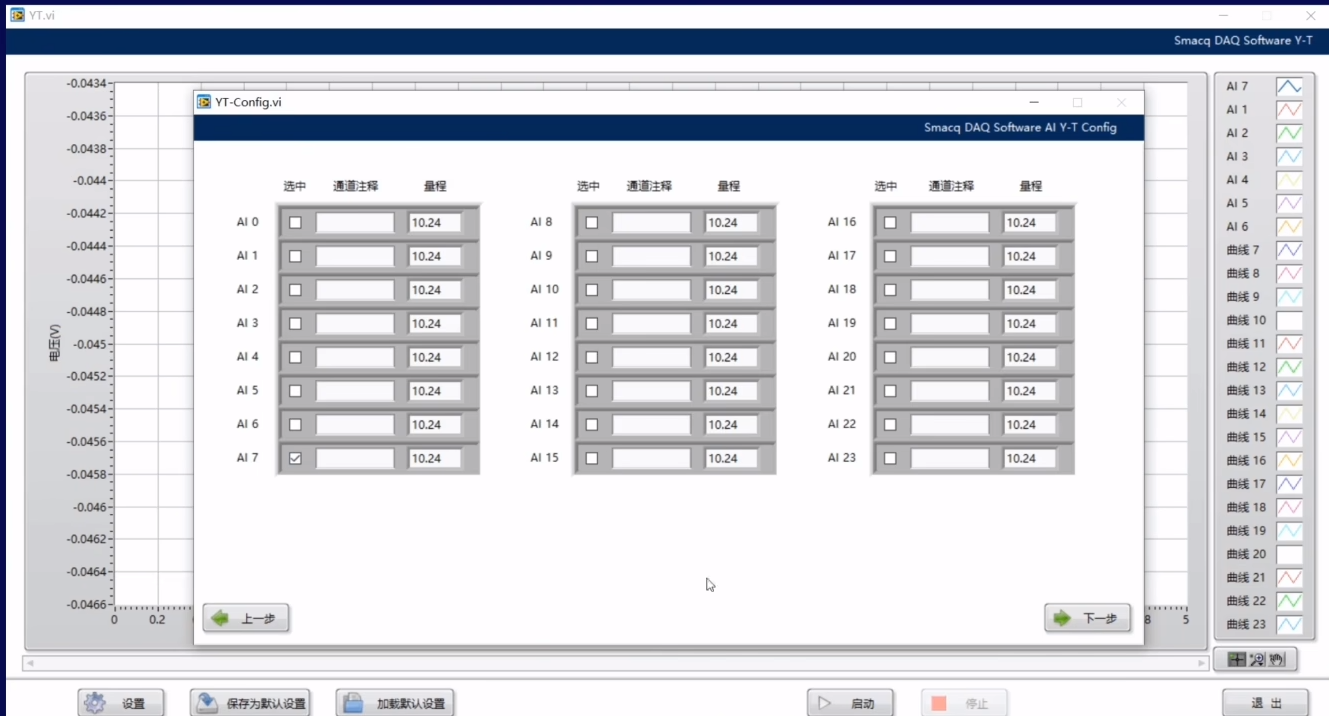The width and height of the screenshot is (1329, 716).
Task: Click the green left arrow 上一步 button
Action: [246, 619]
